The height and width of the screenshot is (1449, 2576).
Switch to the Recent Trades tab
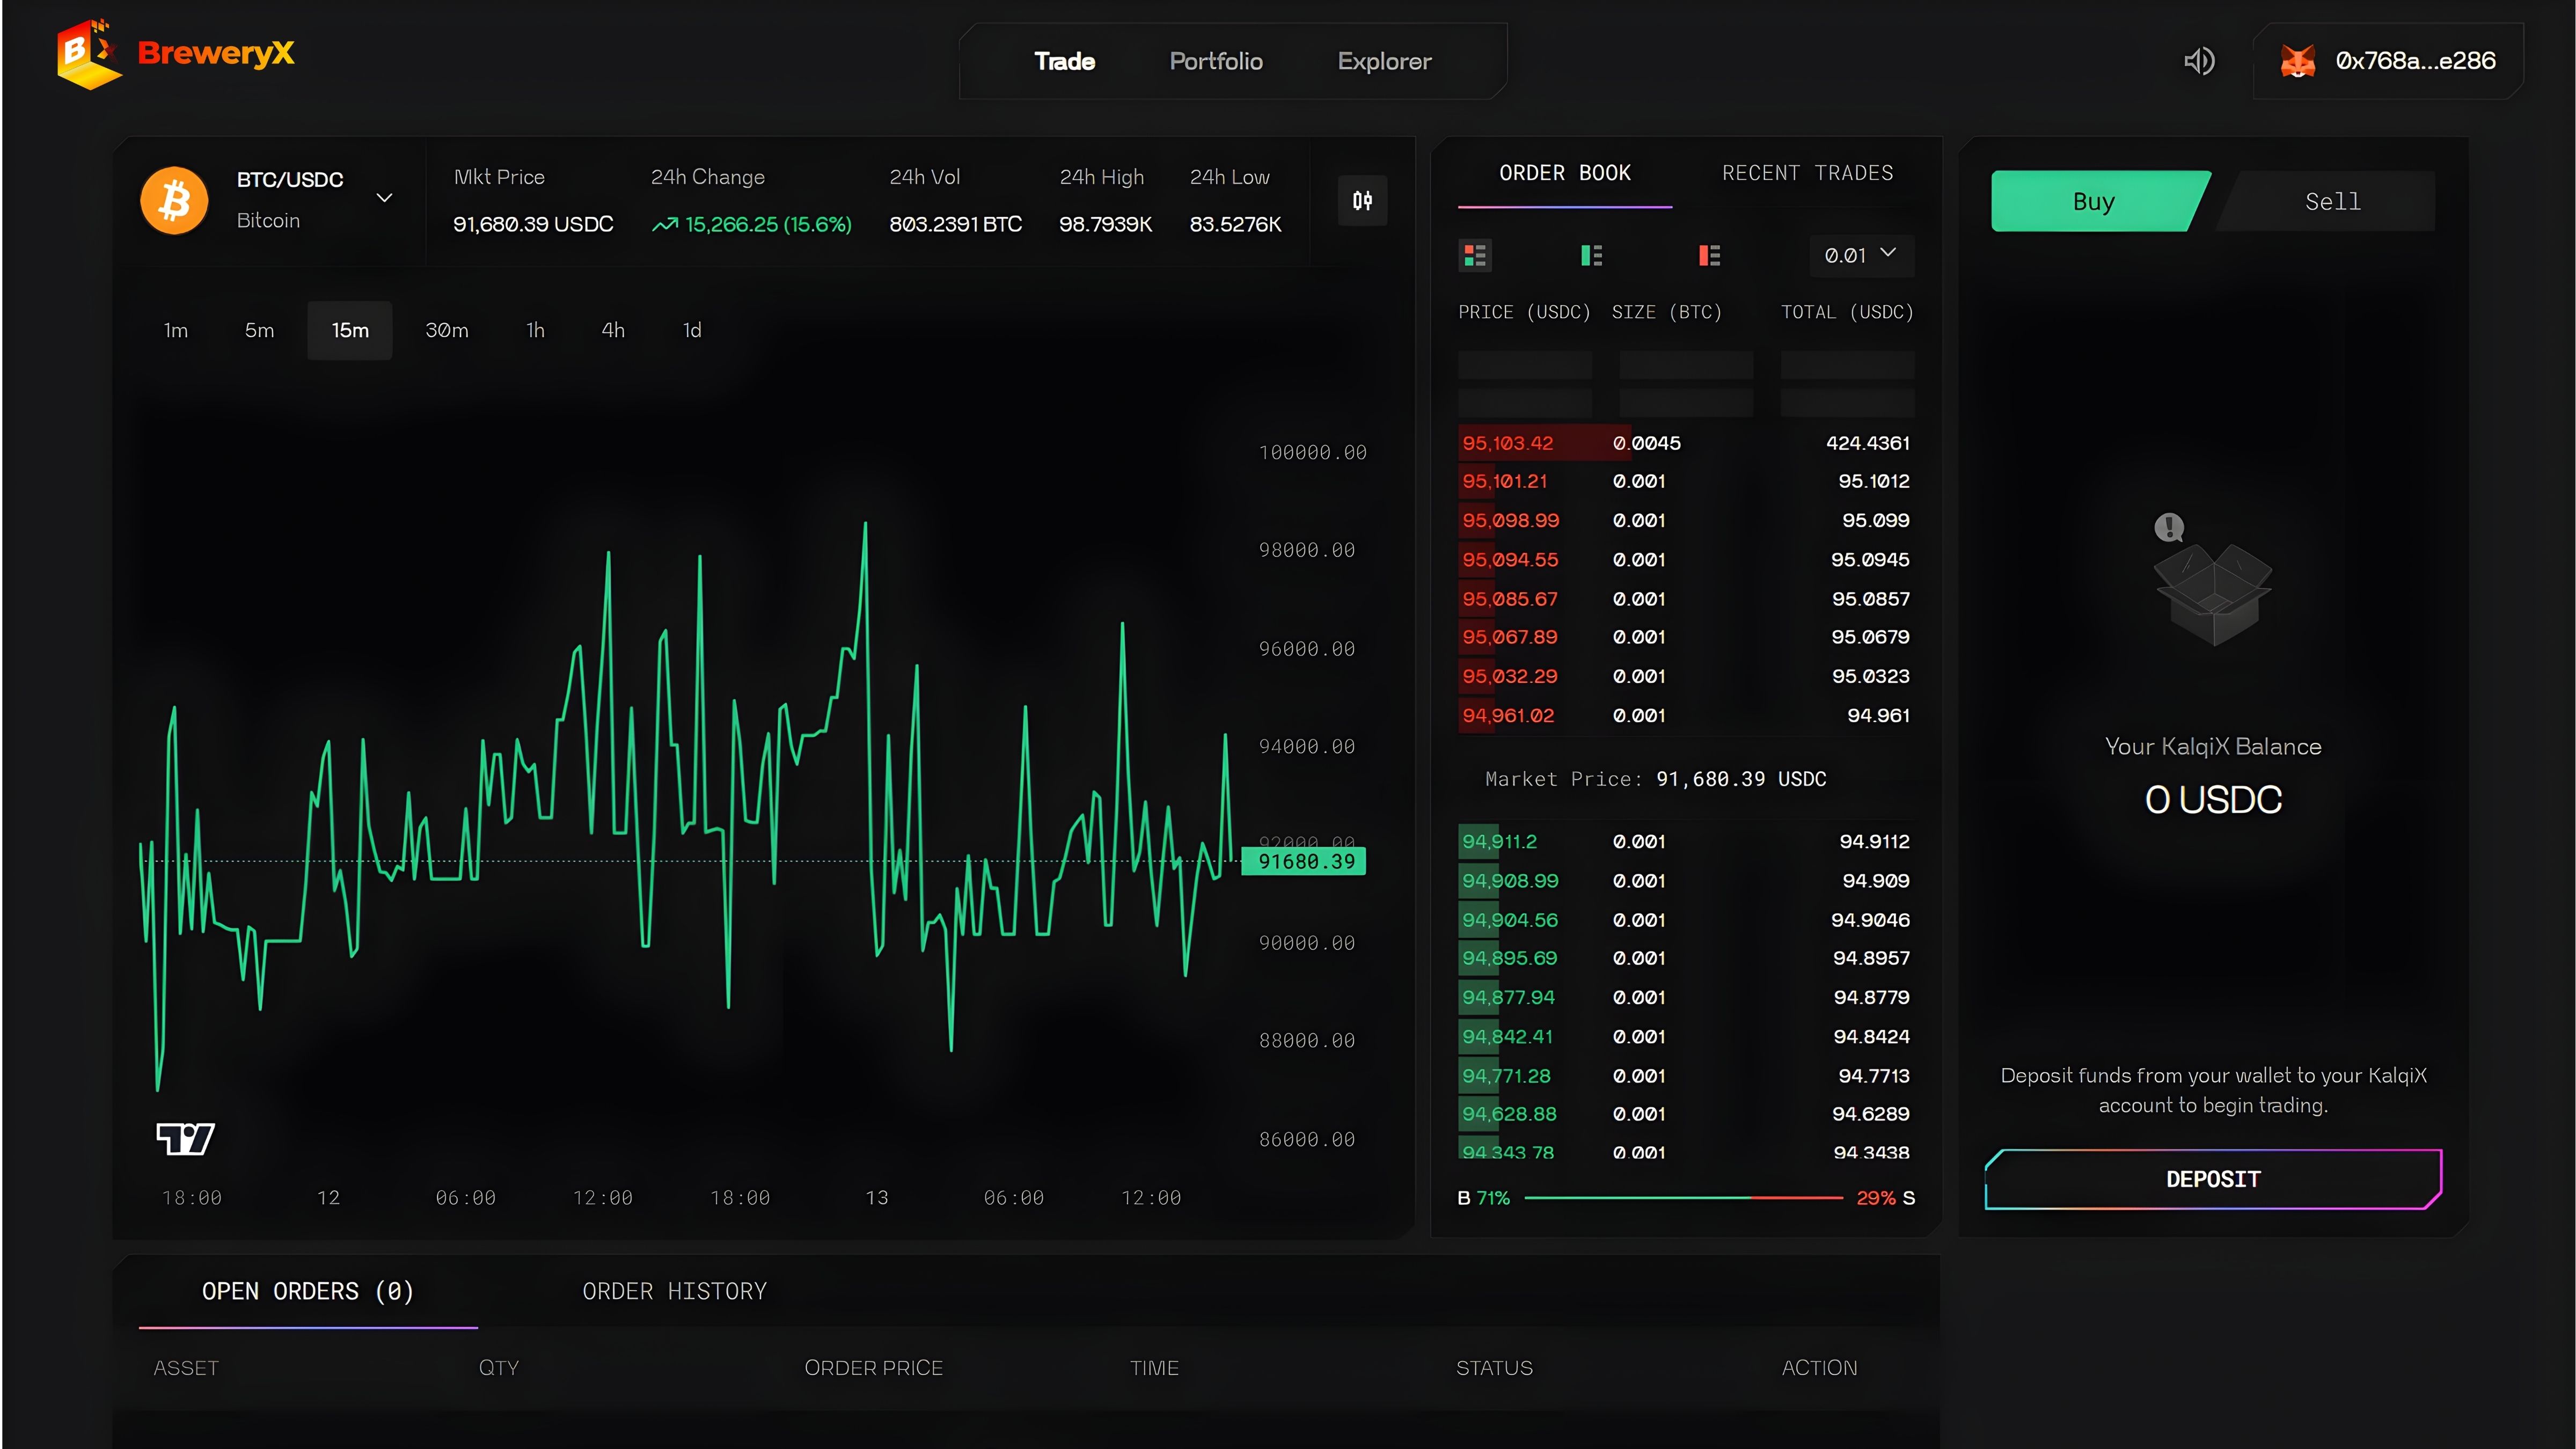1807,173
